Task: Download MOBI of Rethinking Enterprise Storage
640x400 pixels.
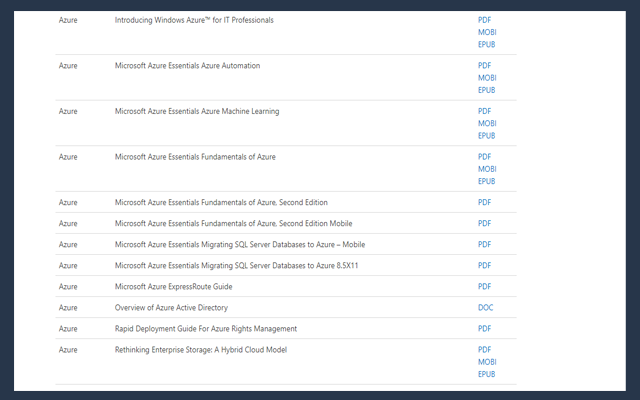Action: tap(487, 362)
